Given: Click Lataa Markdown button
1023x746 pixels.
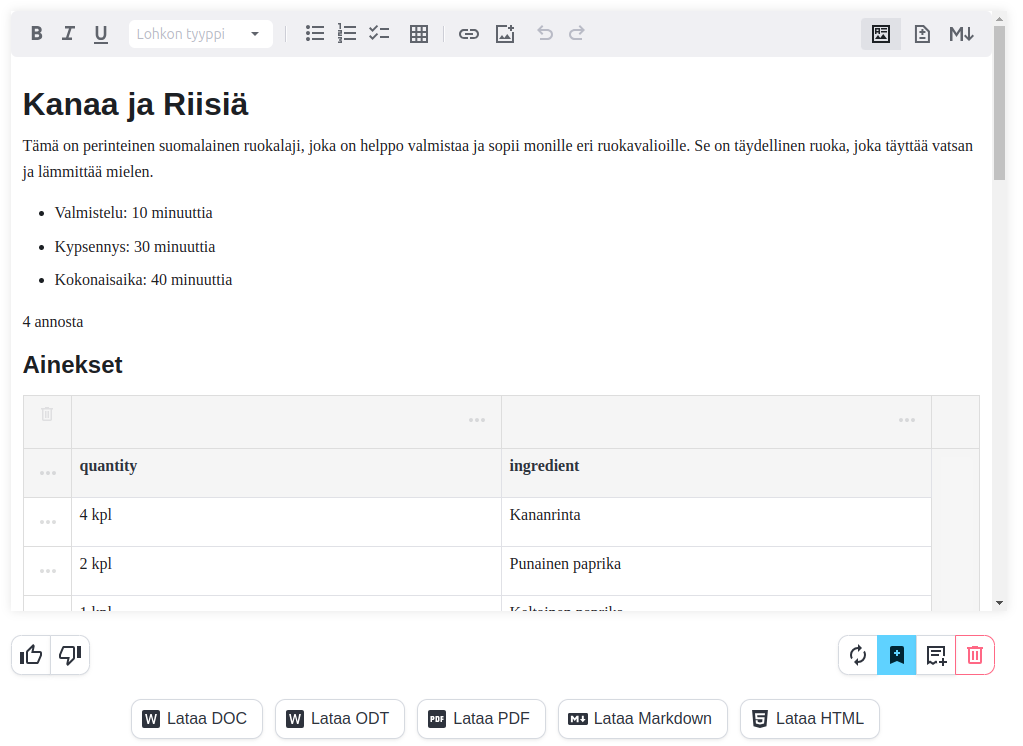Looking at the screenshot, I should 642,718.
